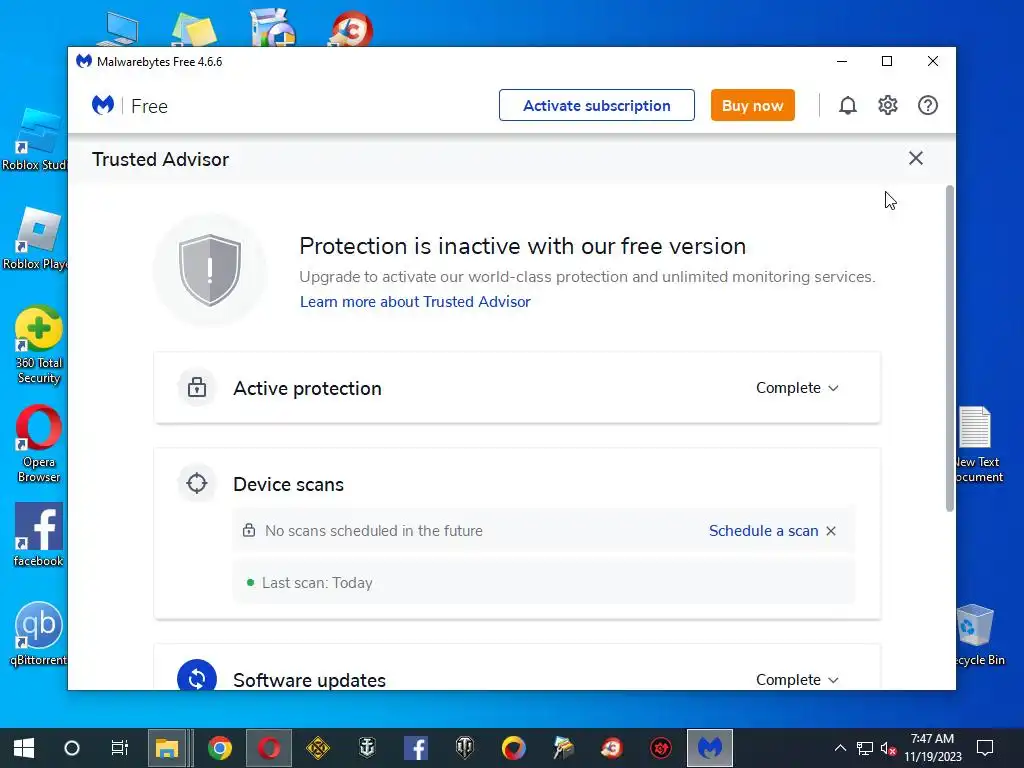The width and height of the screenshot is (1024, 768).
Task: Open the Malwarebytes notifications bell
Action: [x=847, y=105]
